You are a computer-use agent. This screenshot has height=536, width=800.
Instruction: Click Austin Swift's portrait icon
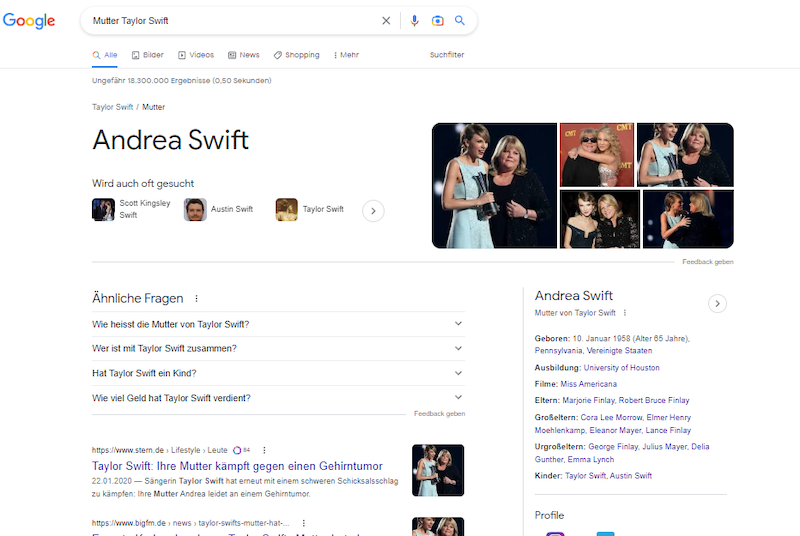click(195, 209)
